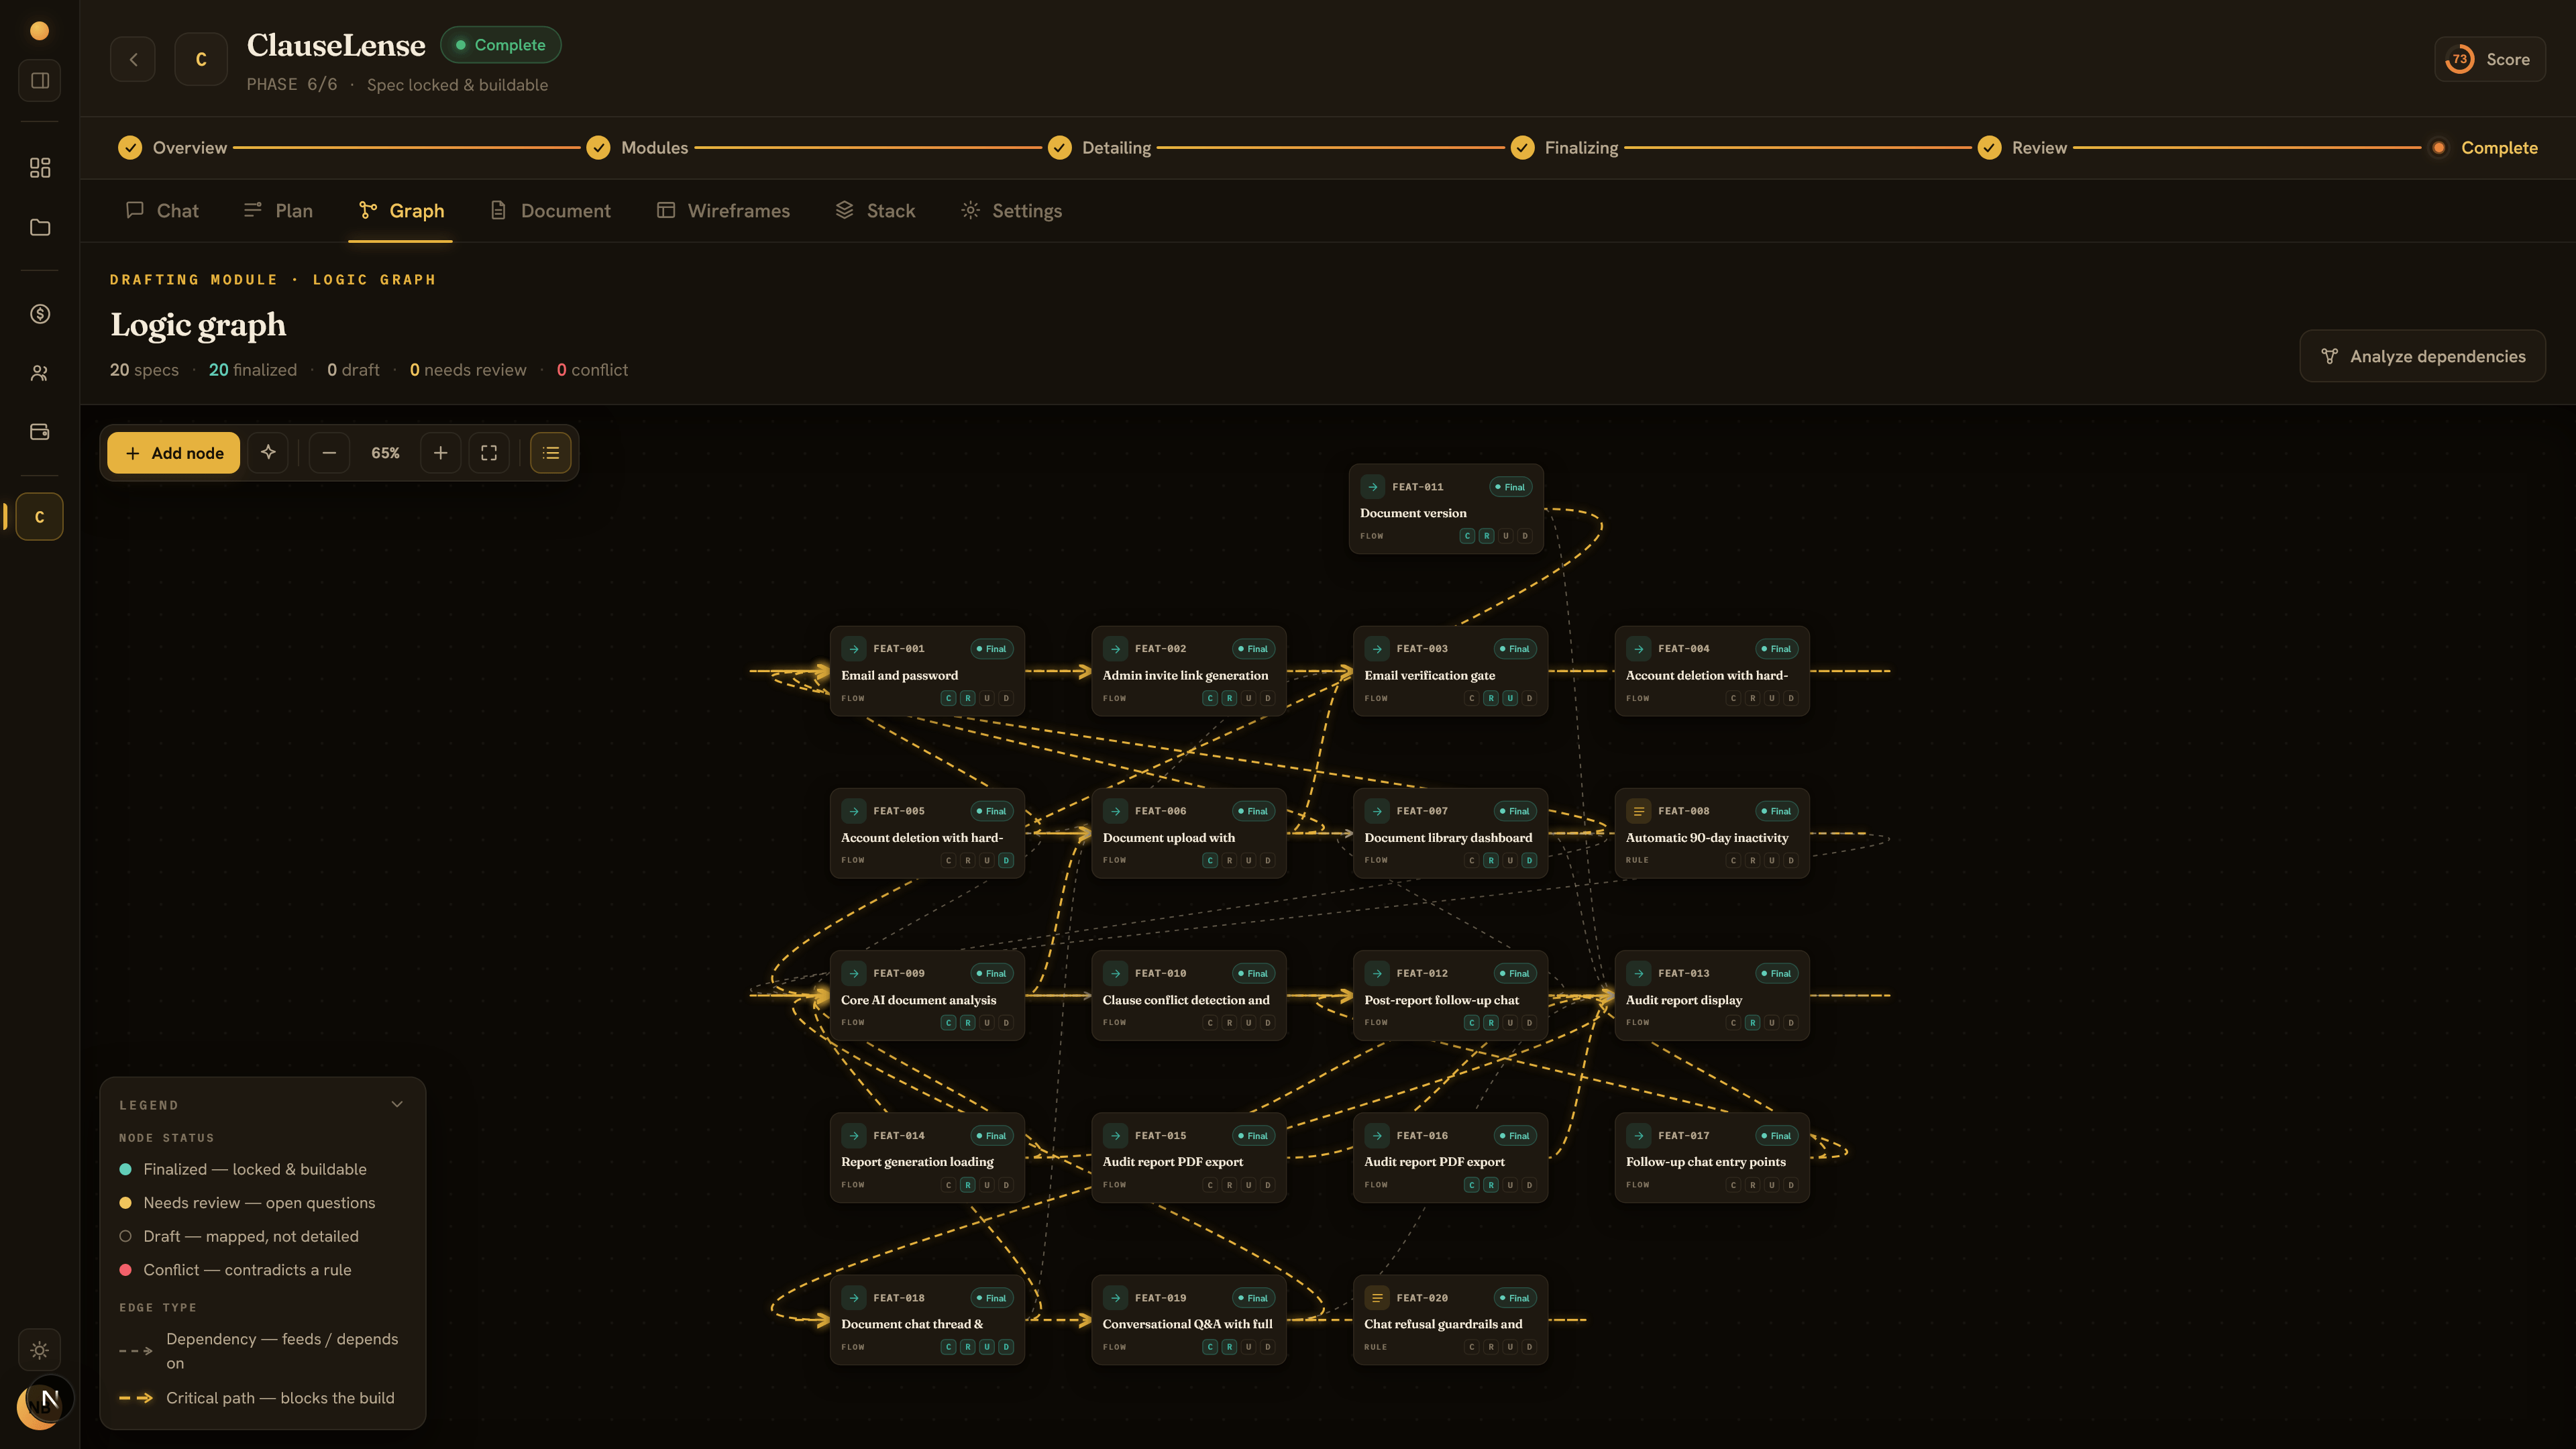
Task: Switch to the Chat tab
Action: (162, 210)
